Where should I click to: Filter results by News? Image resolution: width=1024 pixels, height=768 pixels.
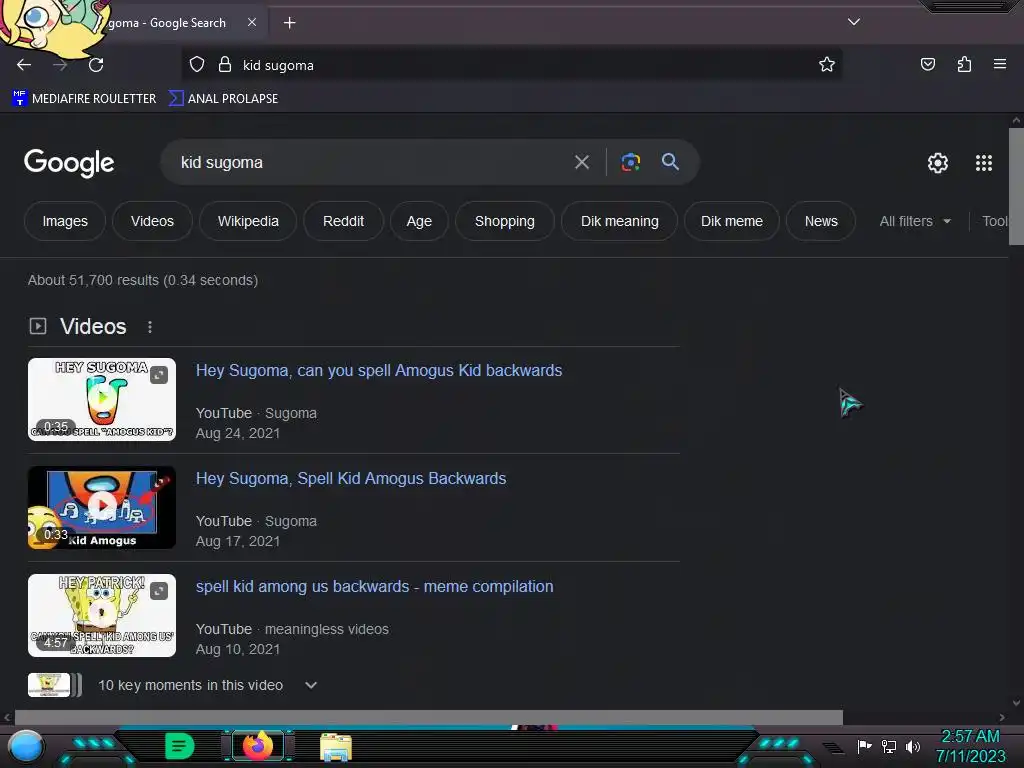(821, 221)
